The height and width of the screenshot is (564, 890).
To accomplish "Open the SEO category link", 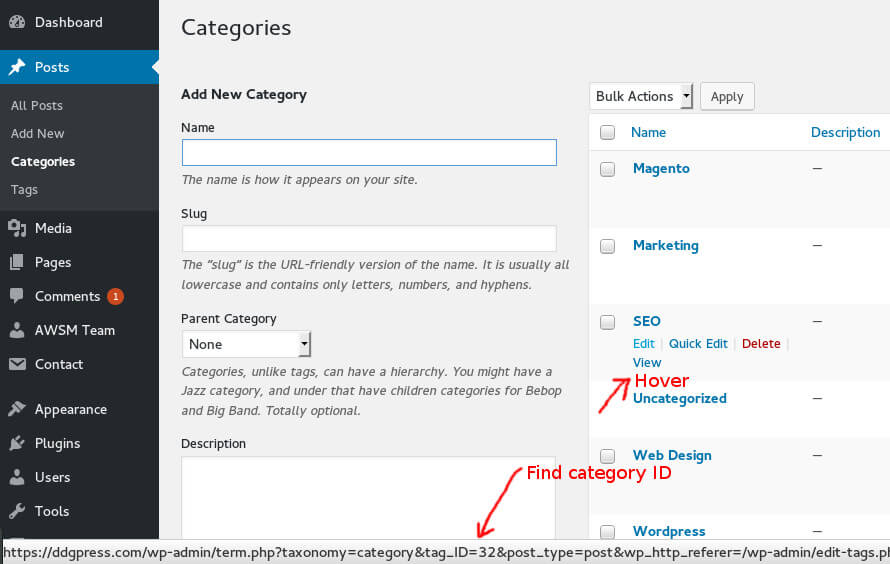I will click(x=646, y=321).
